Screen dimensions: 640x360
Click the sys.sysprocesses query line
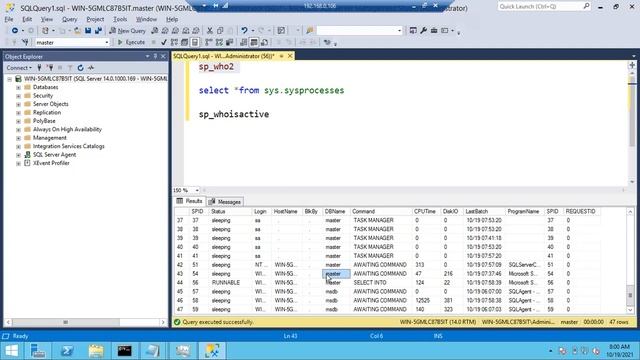click(x=271, y=91)
